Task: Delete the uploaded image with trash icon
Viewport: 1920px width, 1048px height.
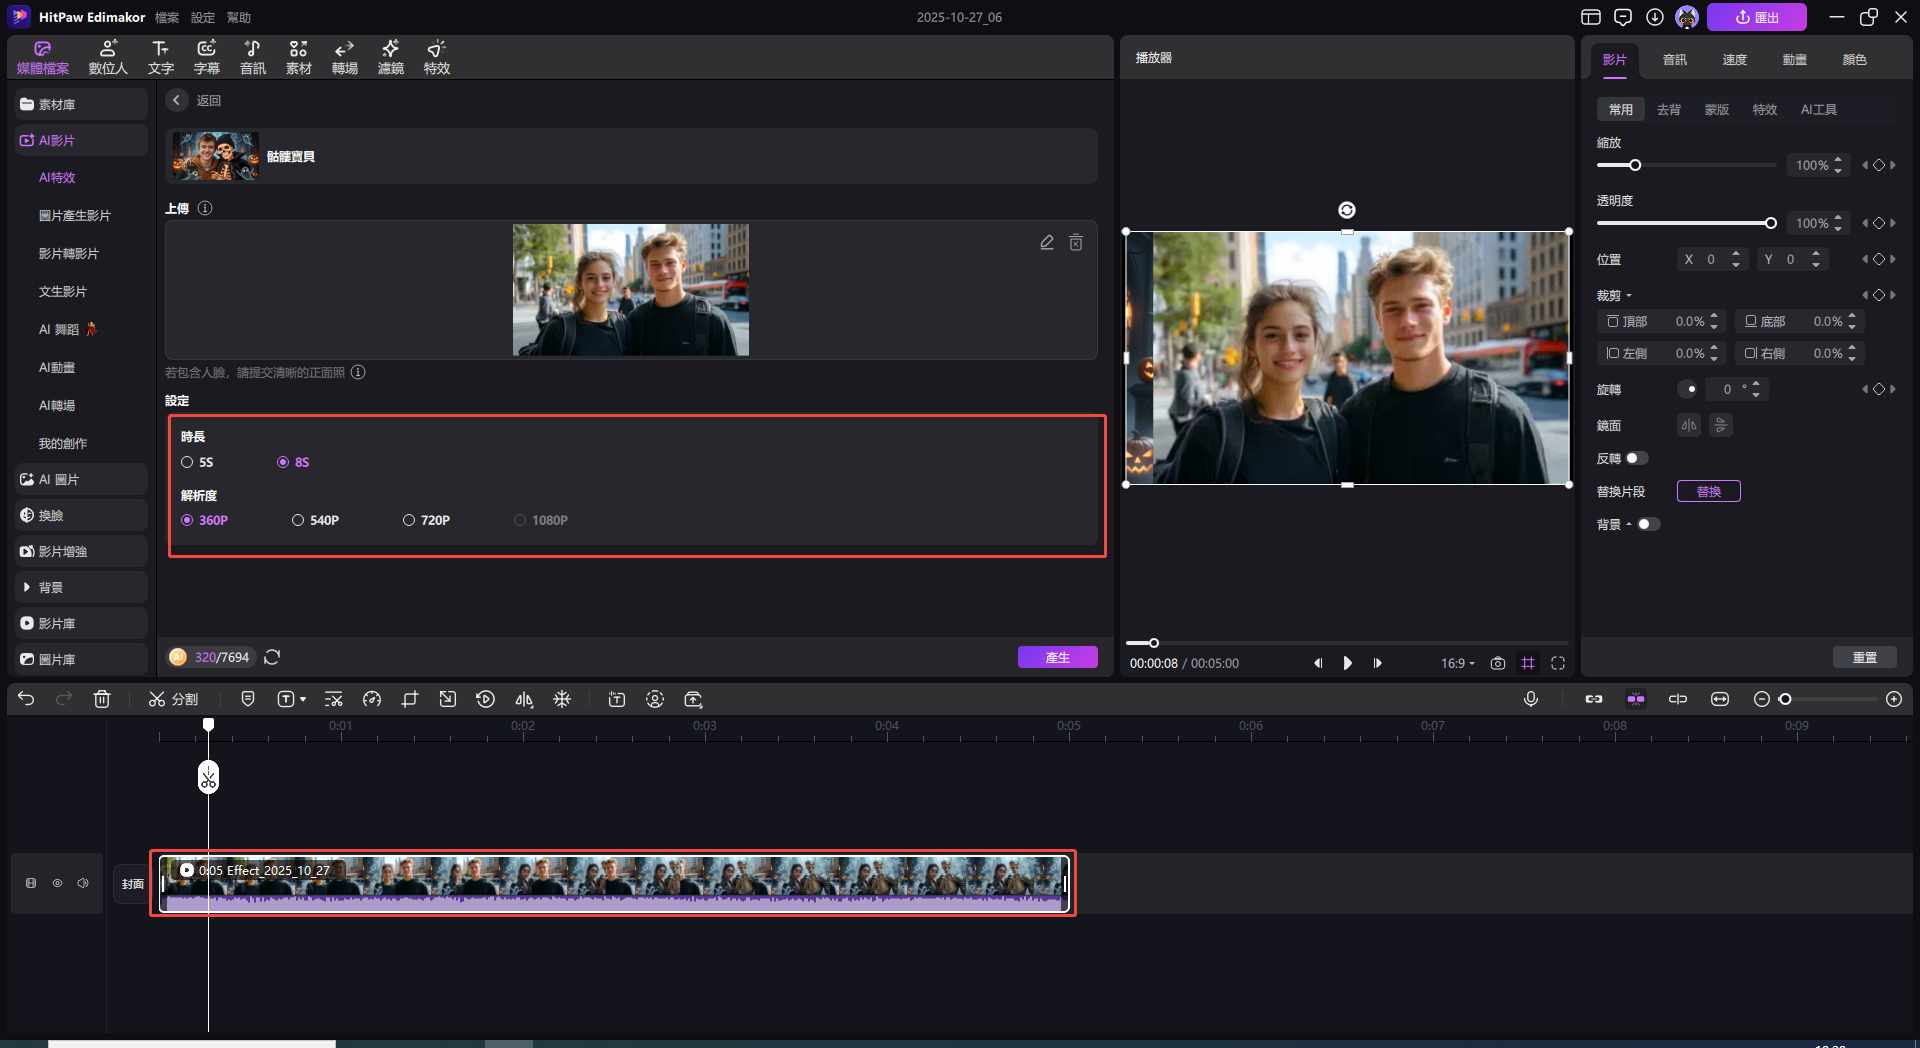Action: (1076, 243)
